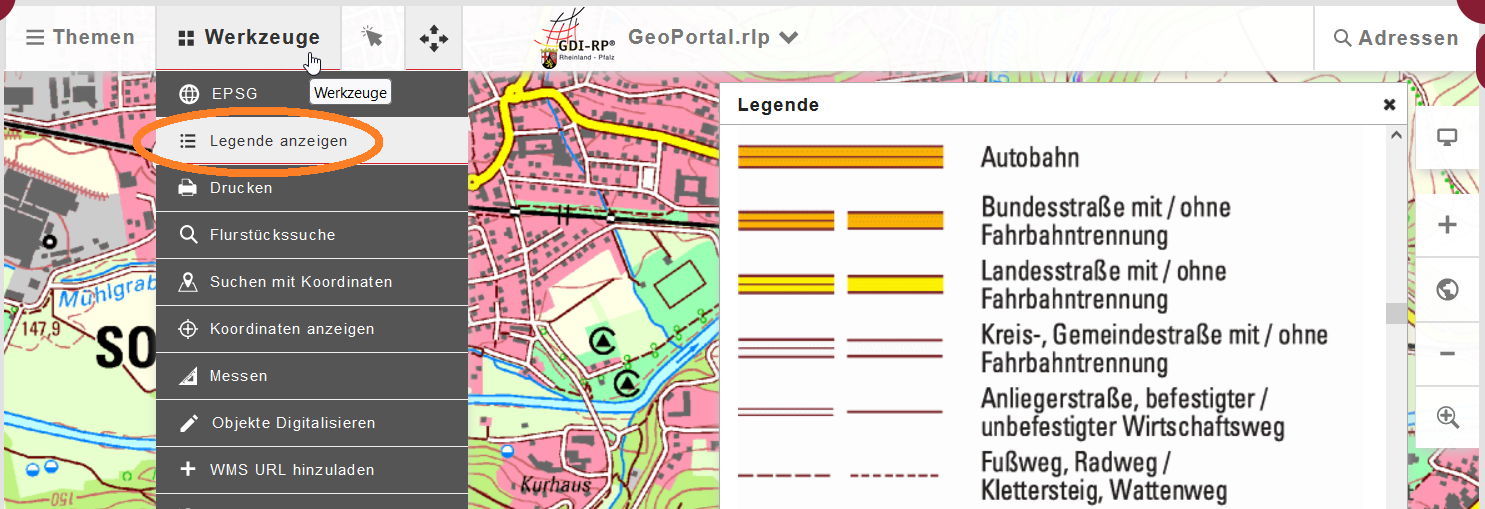Zoom out with the minus button
Screen dimensions: 1485x509
[x=1447, y=354]
